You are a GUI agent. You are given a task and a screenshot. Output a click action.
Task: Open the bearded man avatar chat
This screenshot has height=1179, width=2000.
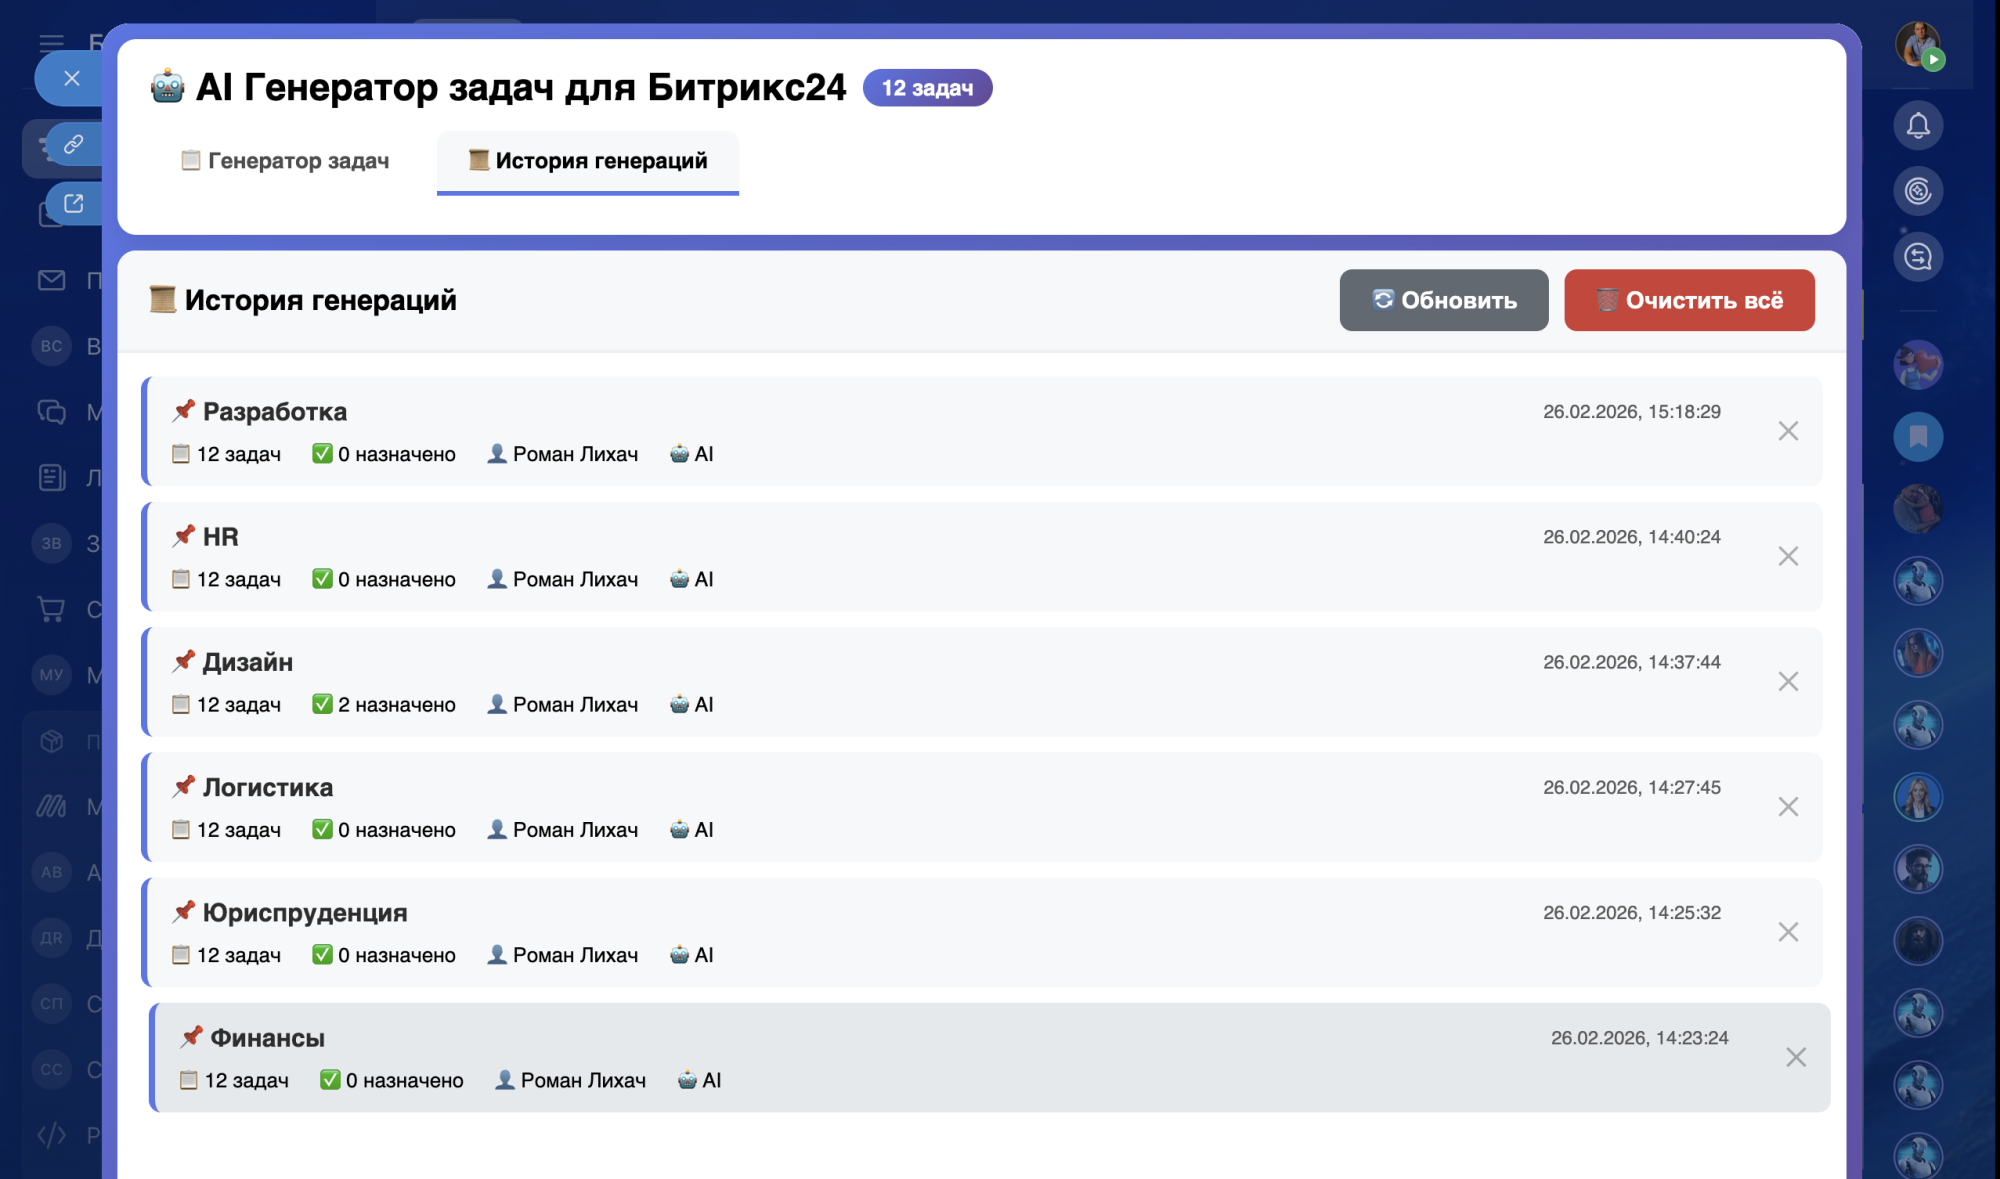pos(1918,869)
